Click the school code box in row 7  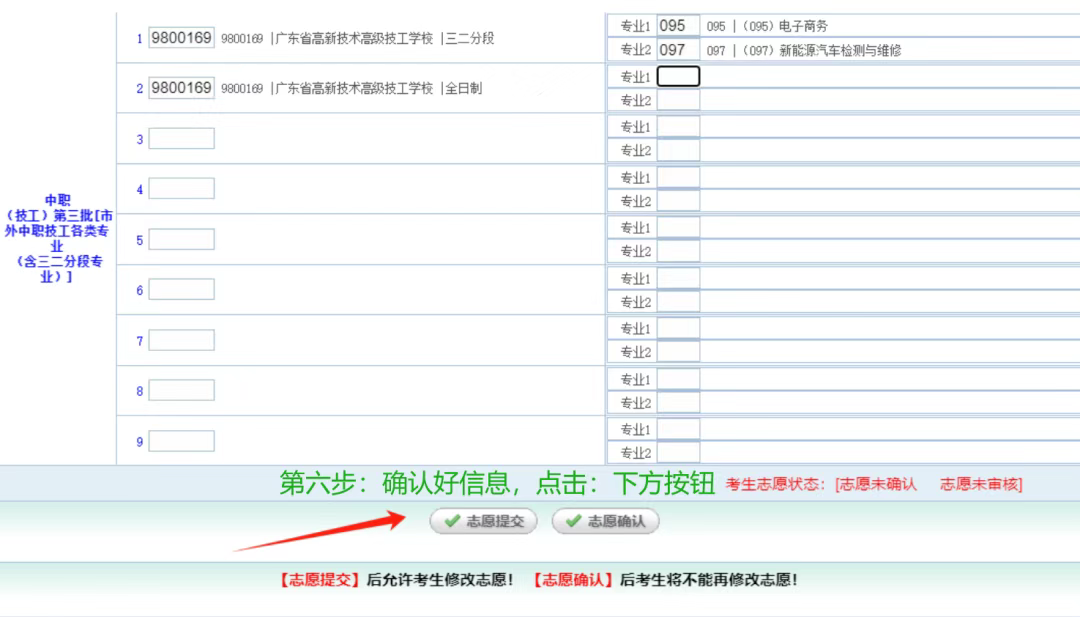coord(182,339)
